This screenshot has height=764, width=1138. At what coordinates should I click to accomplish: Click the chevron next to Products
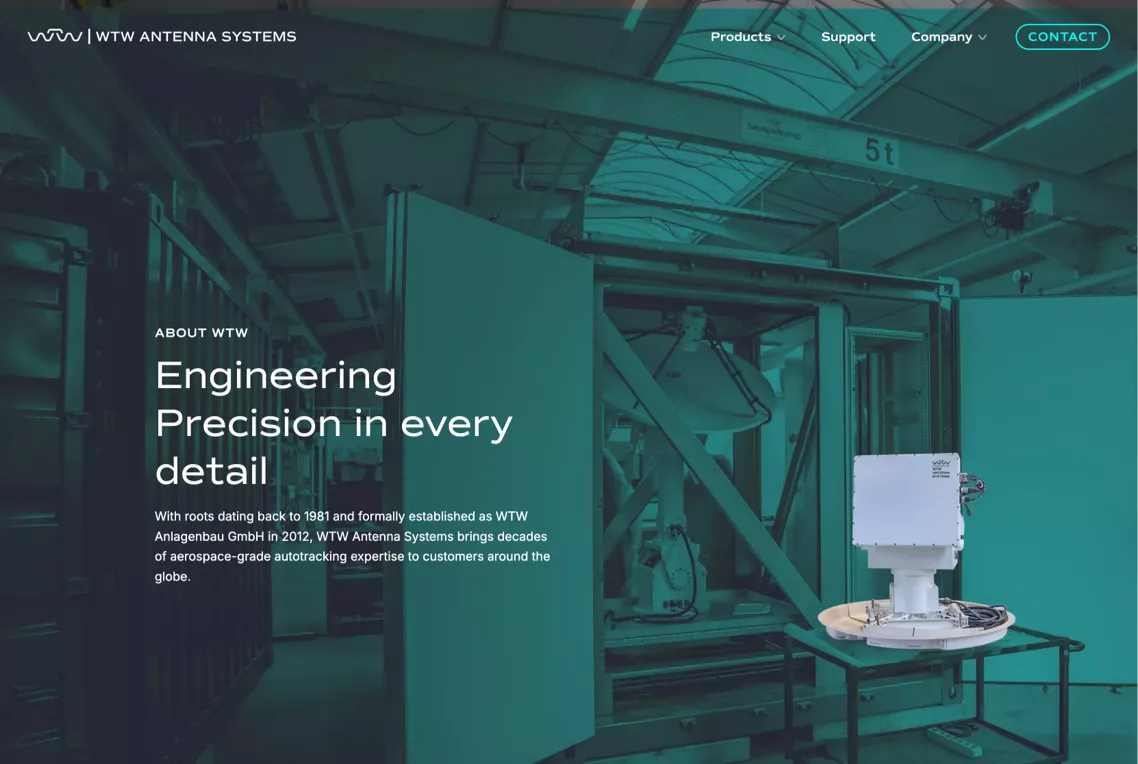coord(781,37)
